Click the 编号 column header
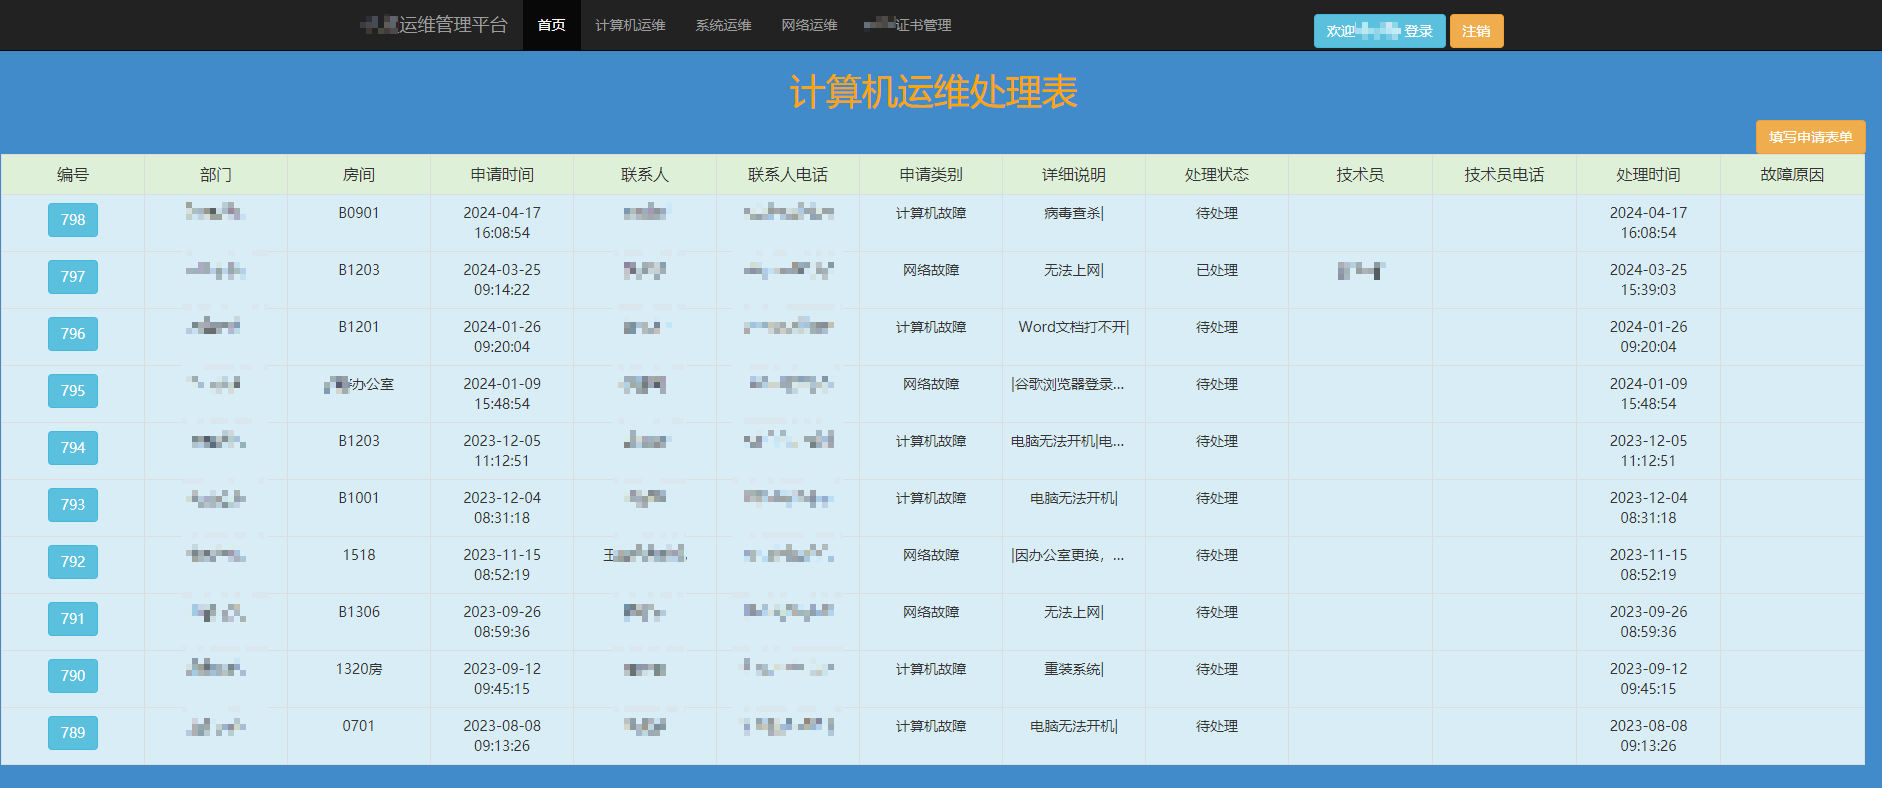 coord(73,175)
